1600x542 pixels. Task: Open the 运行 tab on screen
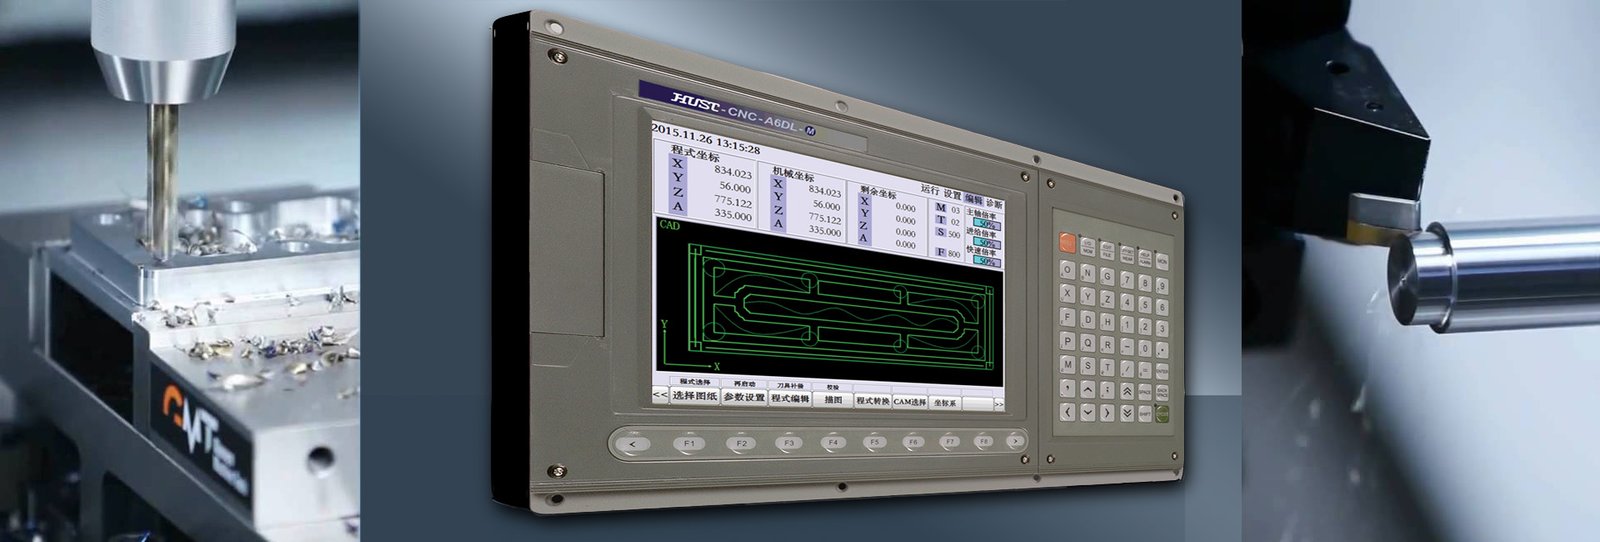929,190
